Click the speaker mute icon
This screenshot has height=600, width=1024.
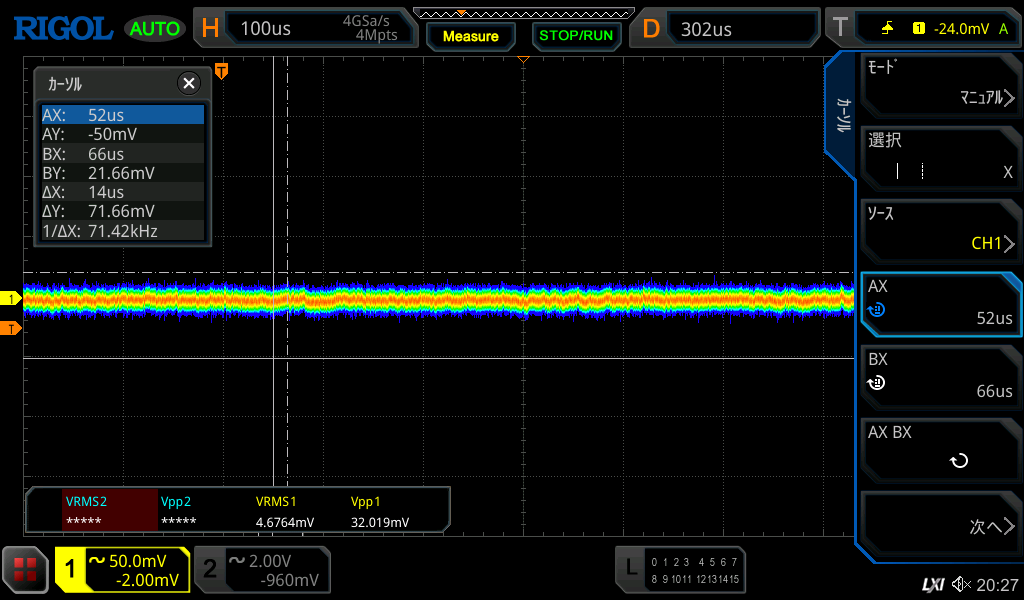point(961,584)
